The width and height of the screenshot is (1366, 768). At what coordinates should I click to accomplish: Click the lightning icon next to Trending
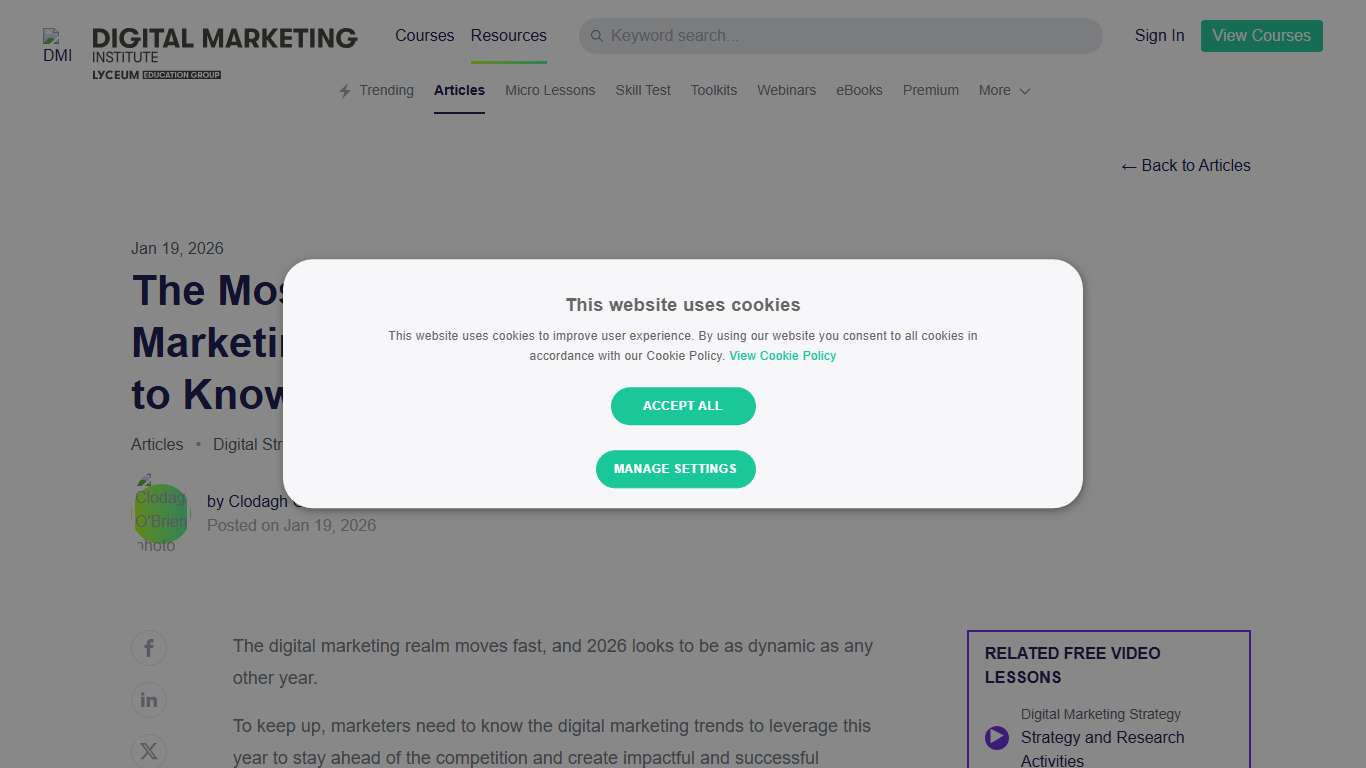343,90
